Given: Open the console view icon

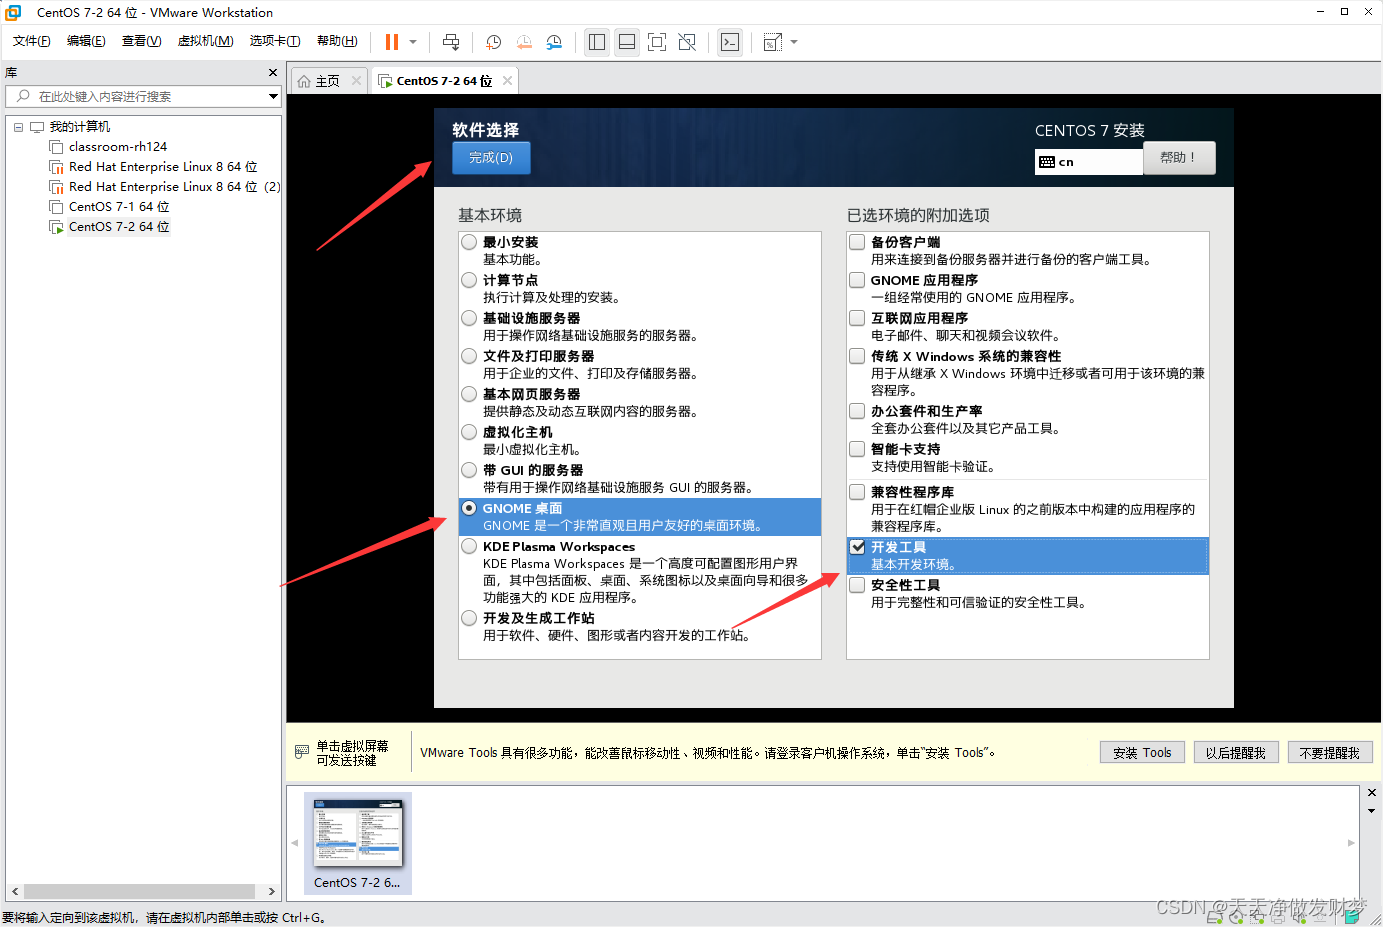Looking at the screenshot, I should tap(730, 42).
